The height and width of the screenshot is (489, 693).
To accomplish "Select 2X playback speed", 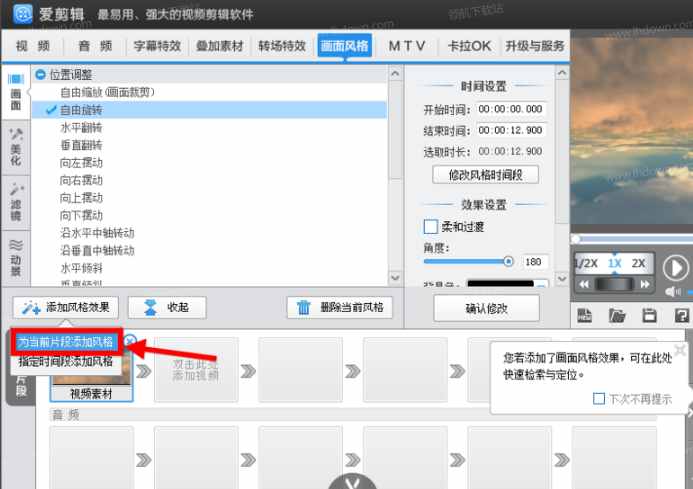I will point(638,263).
